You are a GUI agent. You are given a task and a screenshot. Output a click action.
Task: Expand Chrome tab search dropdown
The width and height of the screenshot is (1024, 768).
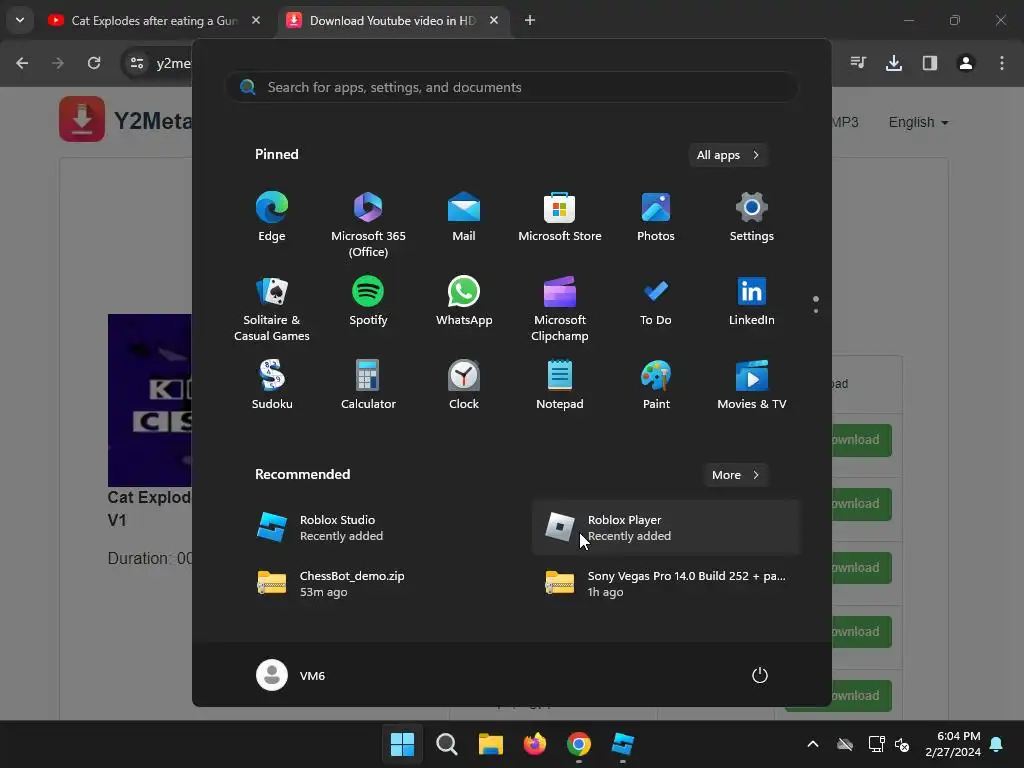(20, 20)
